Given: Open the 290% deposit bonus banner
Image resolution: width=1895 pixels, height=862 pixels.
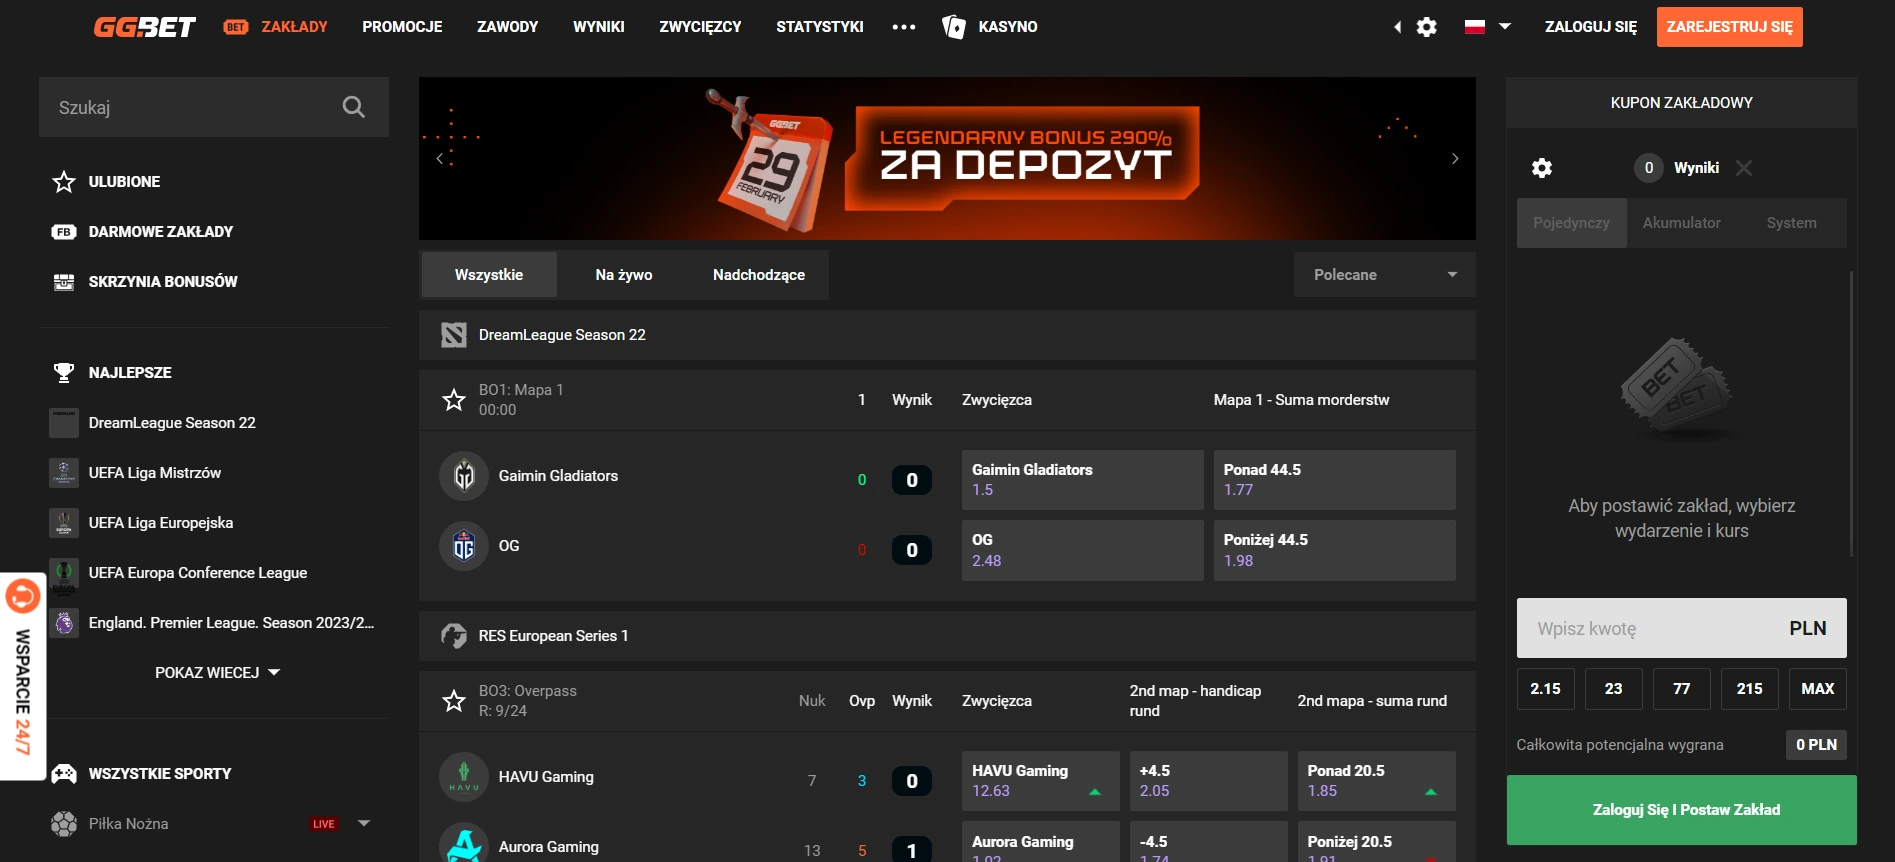Looking at the screenshot, I should point(947,158).
